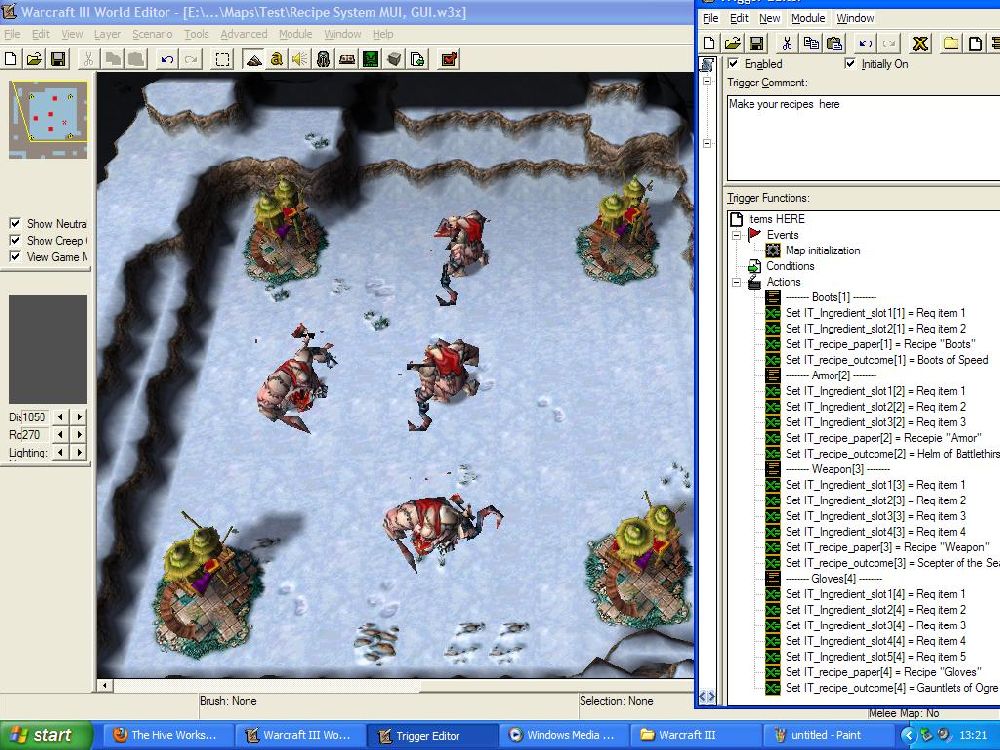Select the Map initialization event

click(823, 251)
